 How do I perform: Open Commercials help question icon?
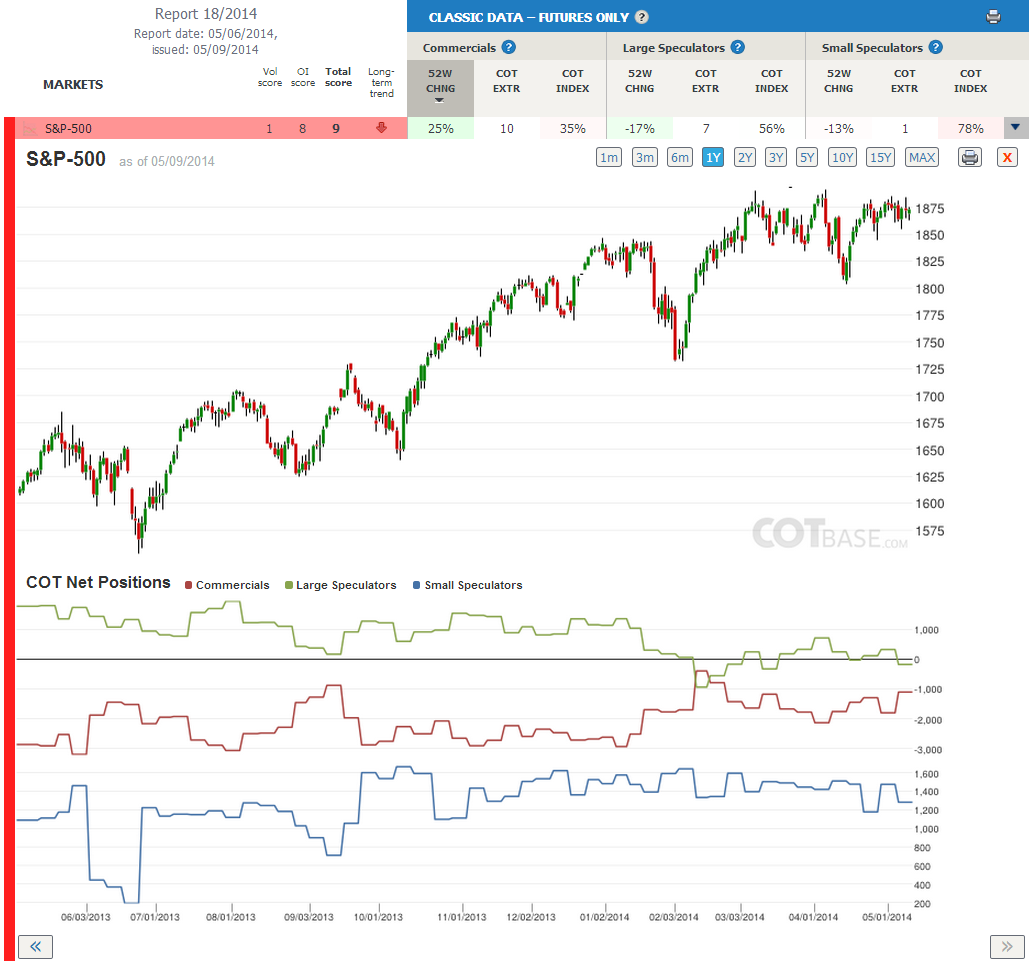[508, 47]
